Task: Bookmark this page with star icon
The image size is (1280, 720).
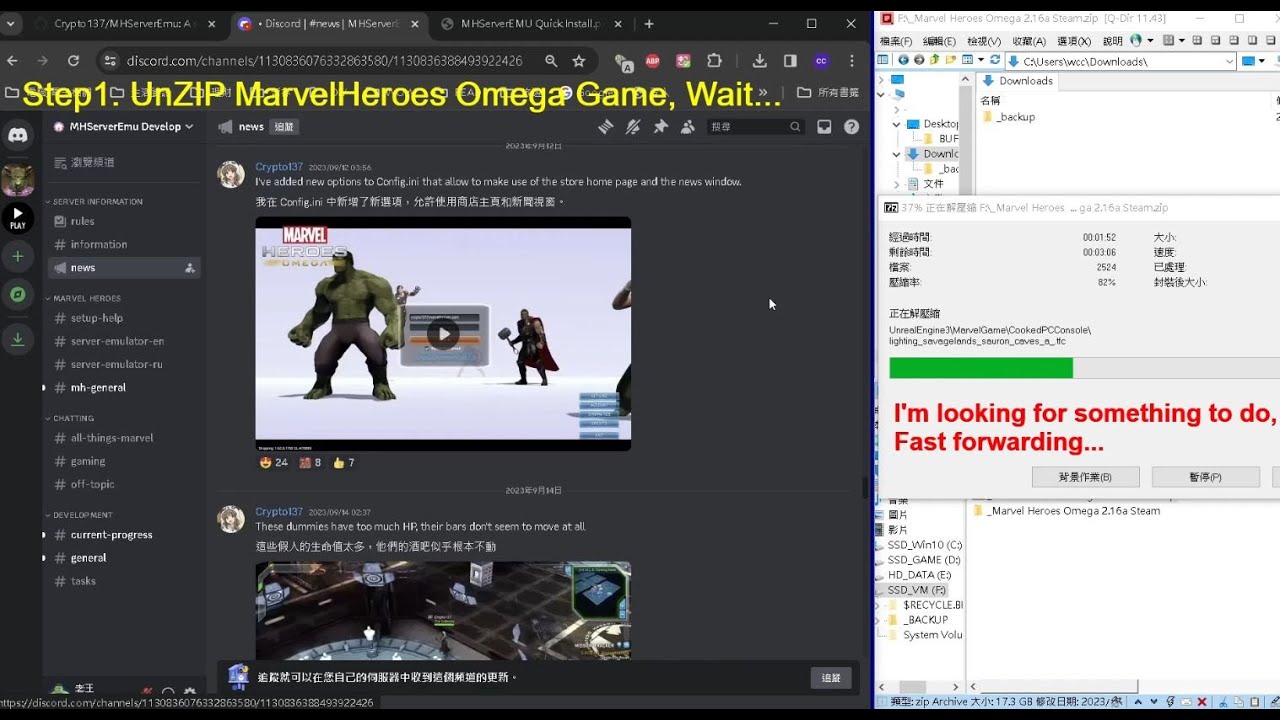Action: (578, 61)
